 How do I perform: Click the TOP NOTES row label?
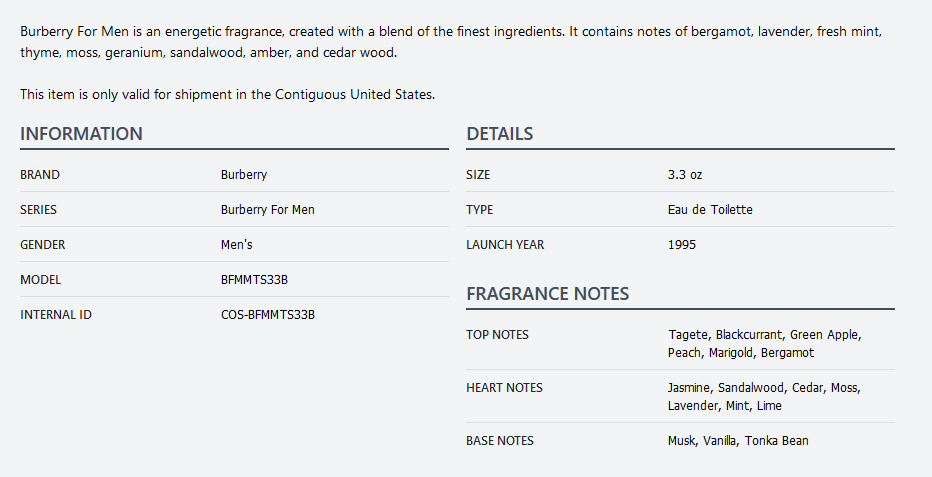(x=497, y=335)
